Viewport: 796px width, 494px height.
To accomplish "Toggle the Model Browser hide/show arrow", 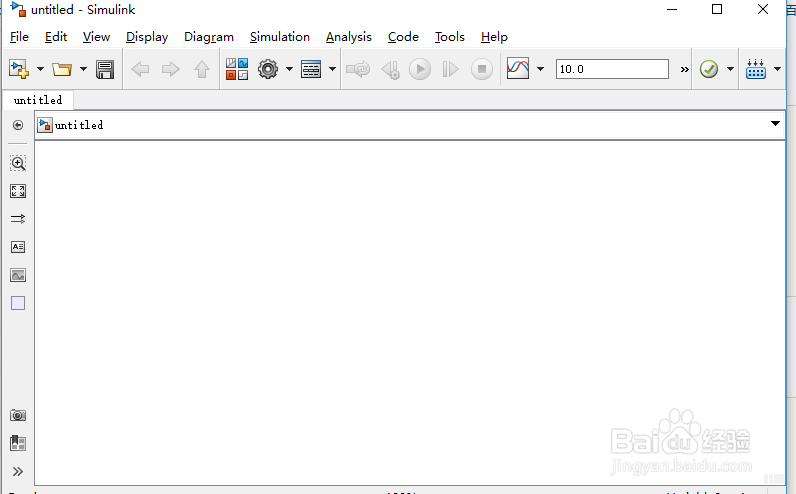I will click(x=18, y=125).
